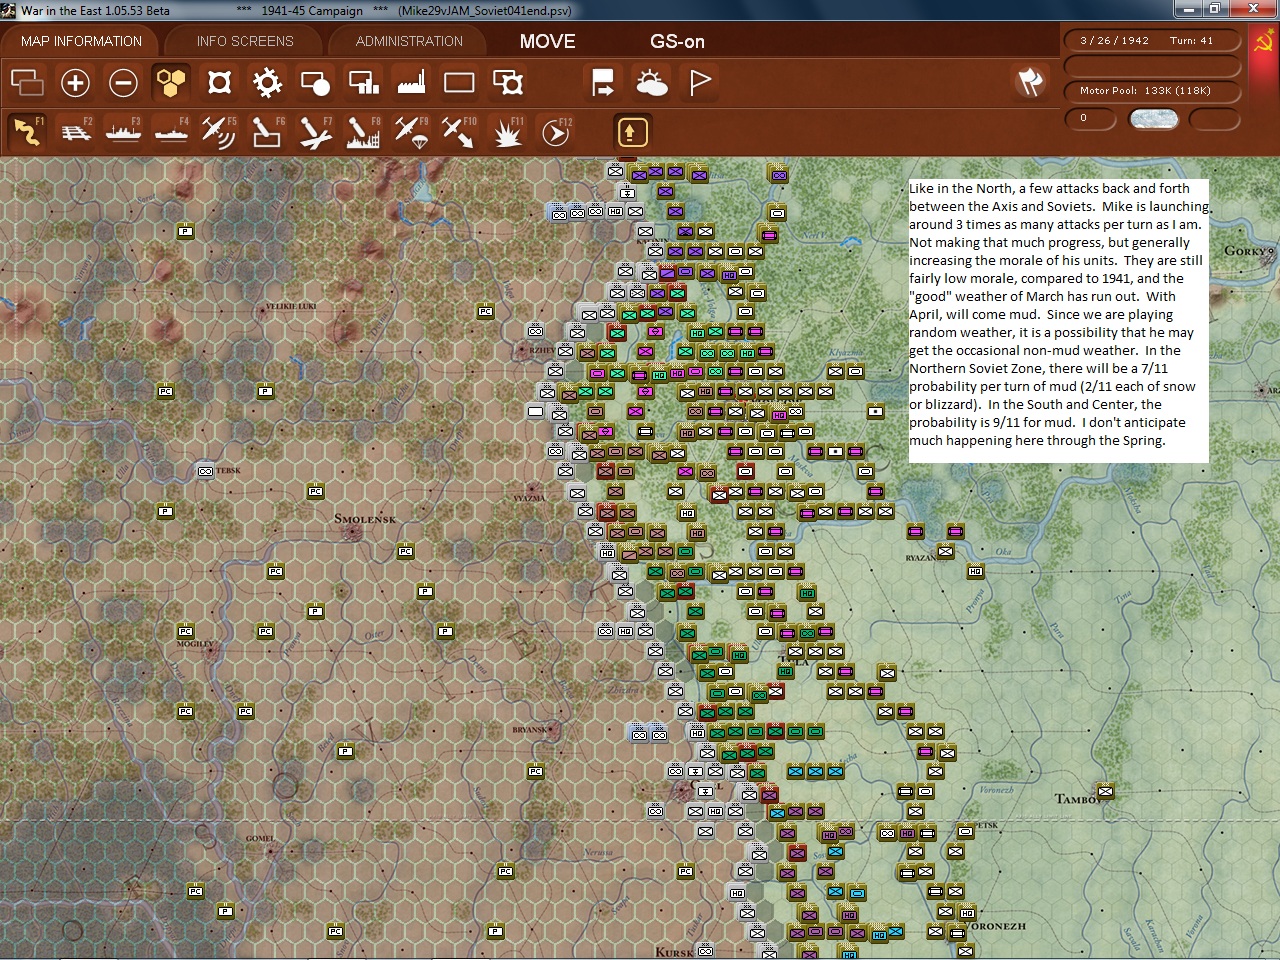Select Rail mode (F2)
The height and width of the screenshot is (960, 1280).
(75, 131)
